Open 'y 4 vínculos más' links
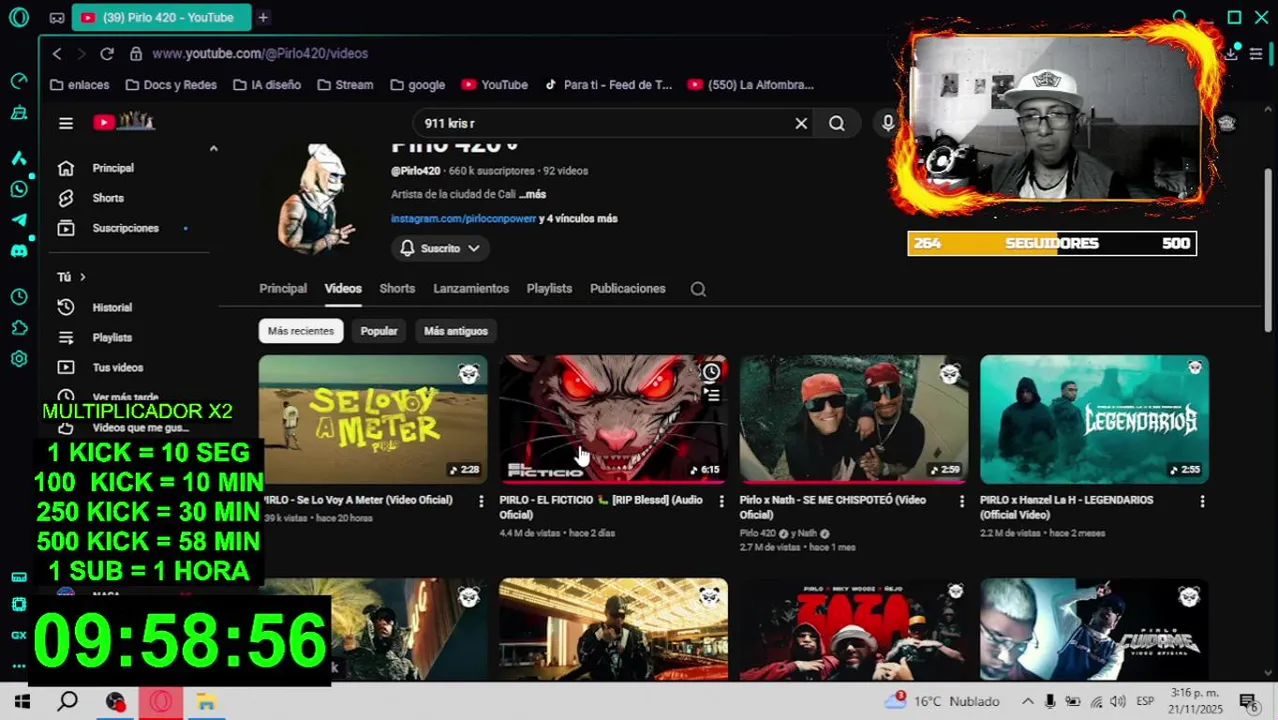The height and width of the screenshot is (720, 1278). (x=578, y=218)
